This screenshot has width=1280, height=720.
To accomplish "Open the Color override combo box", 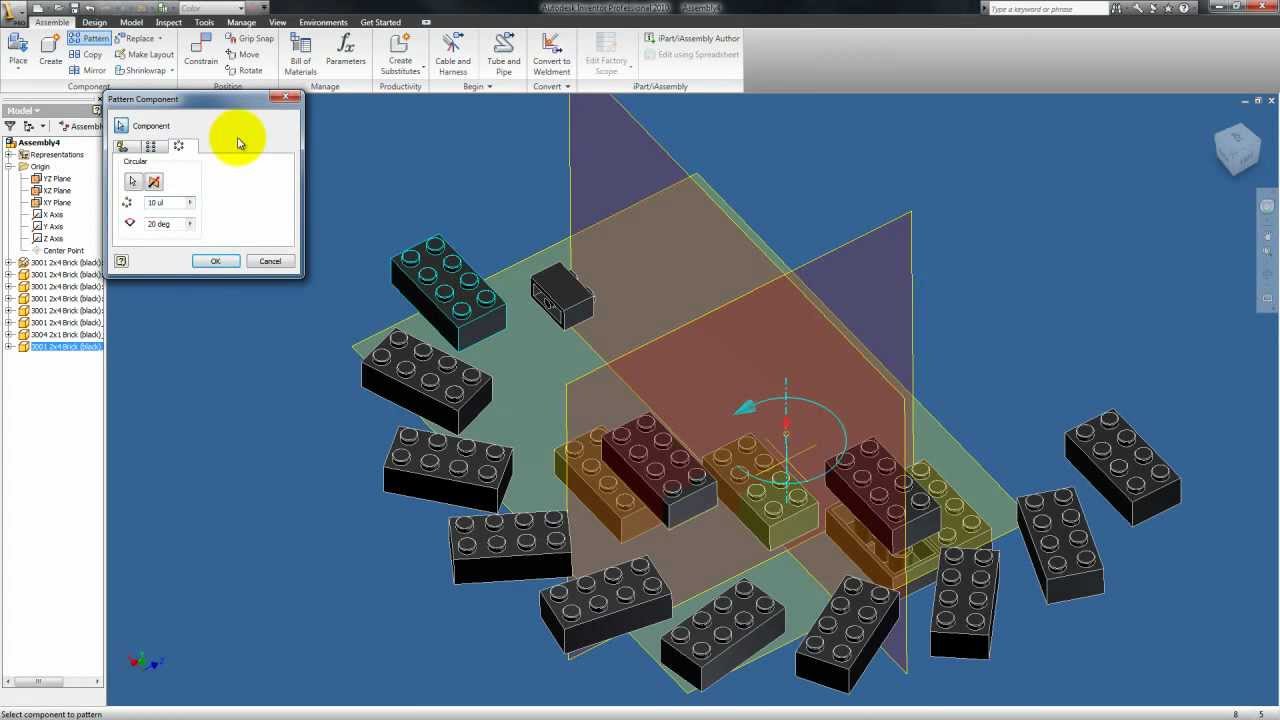I will tap(212, 8).
